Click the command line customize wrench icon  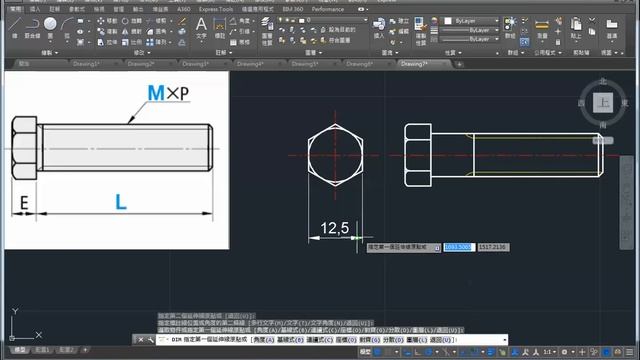click(x=150, y=340)
